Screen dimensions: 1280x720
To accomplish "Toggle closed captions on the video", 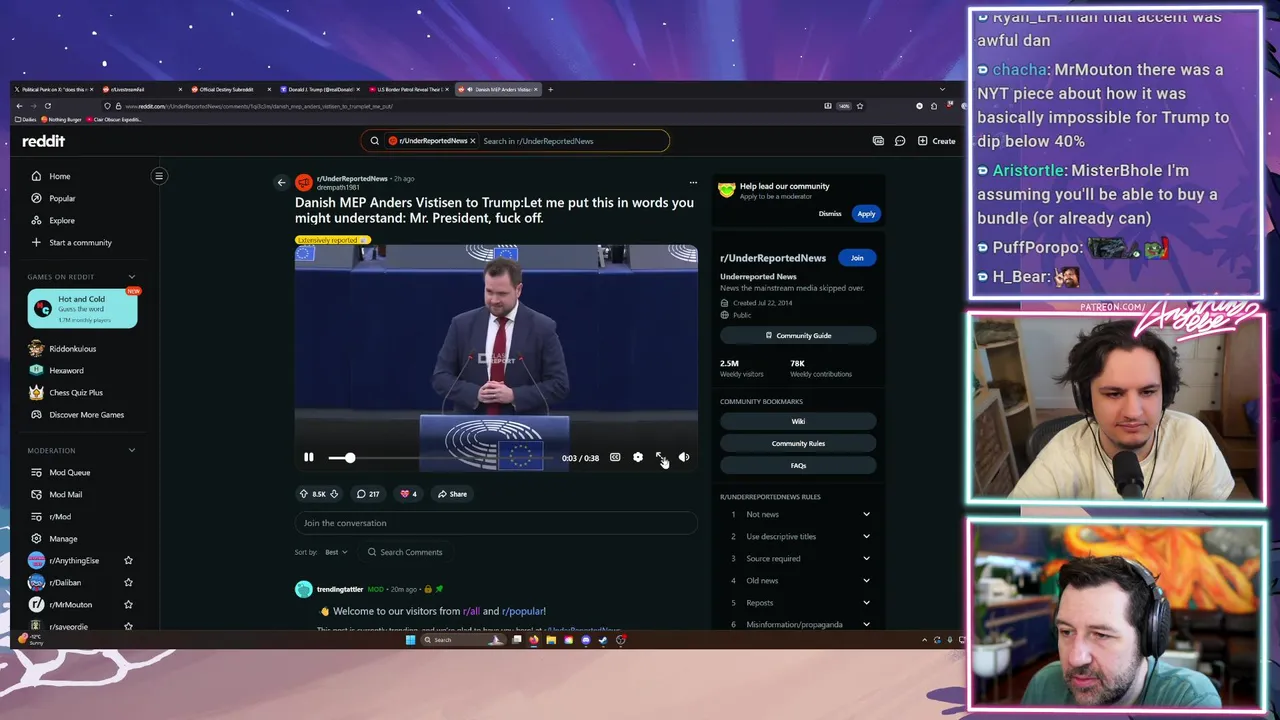I will coord(615,457).
